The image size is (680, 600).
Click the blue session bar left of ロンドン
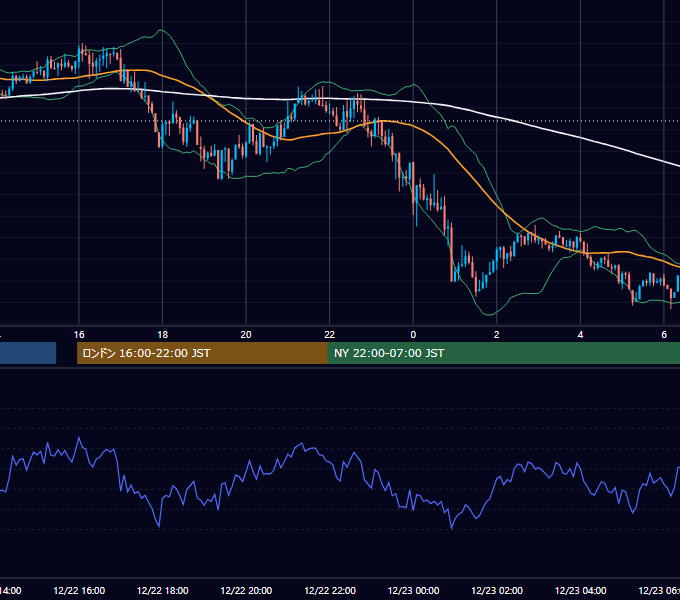pos(28,353)
